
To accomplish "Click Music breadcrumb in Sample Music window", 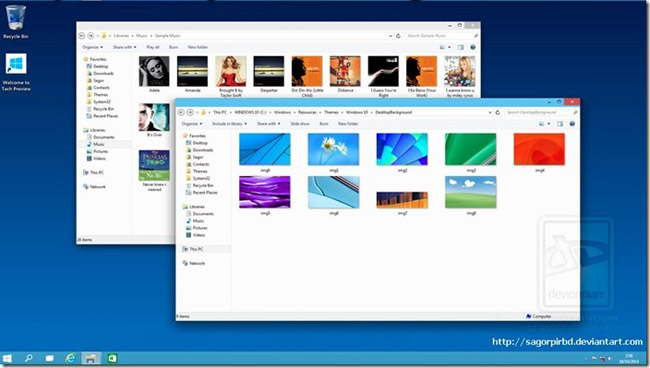I will tap(142, 36).
